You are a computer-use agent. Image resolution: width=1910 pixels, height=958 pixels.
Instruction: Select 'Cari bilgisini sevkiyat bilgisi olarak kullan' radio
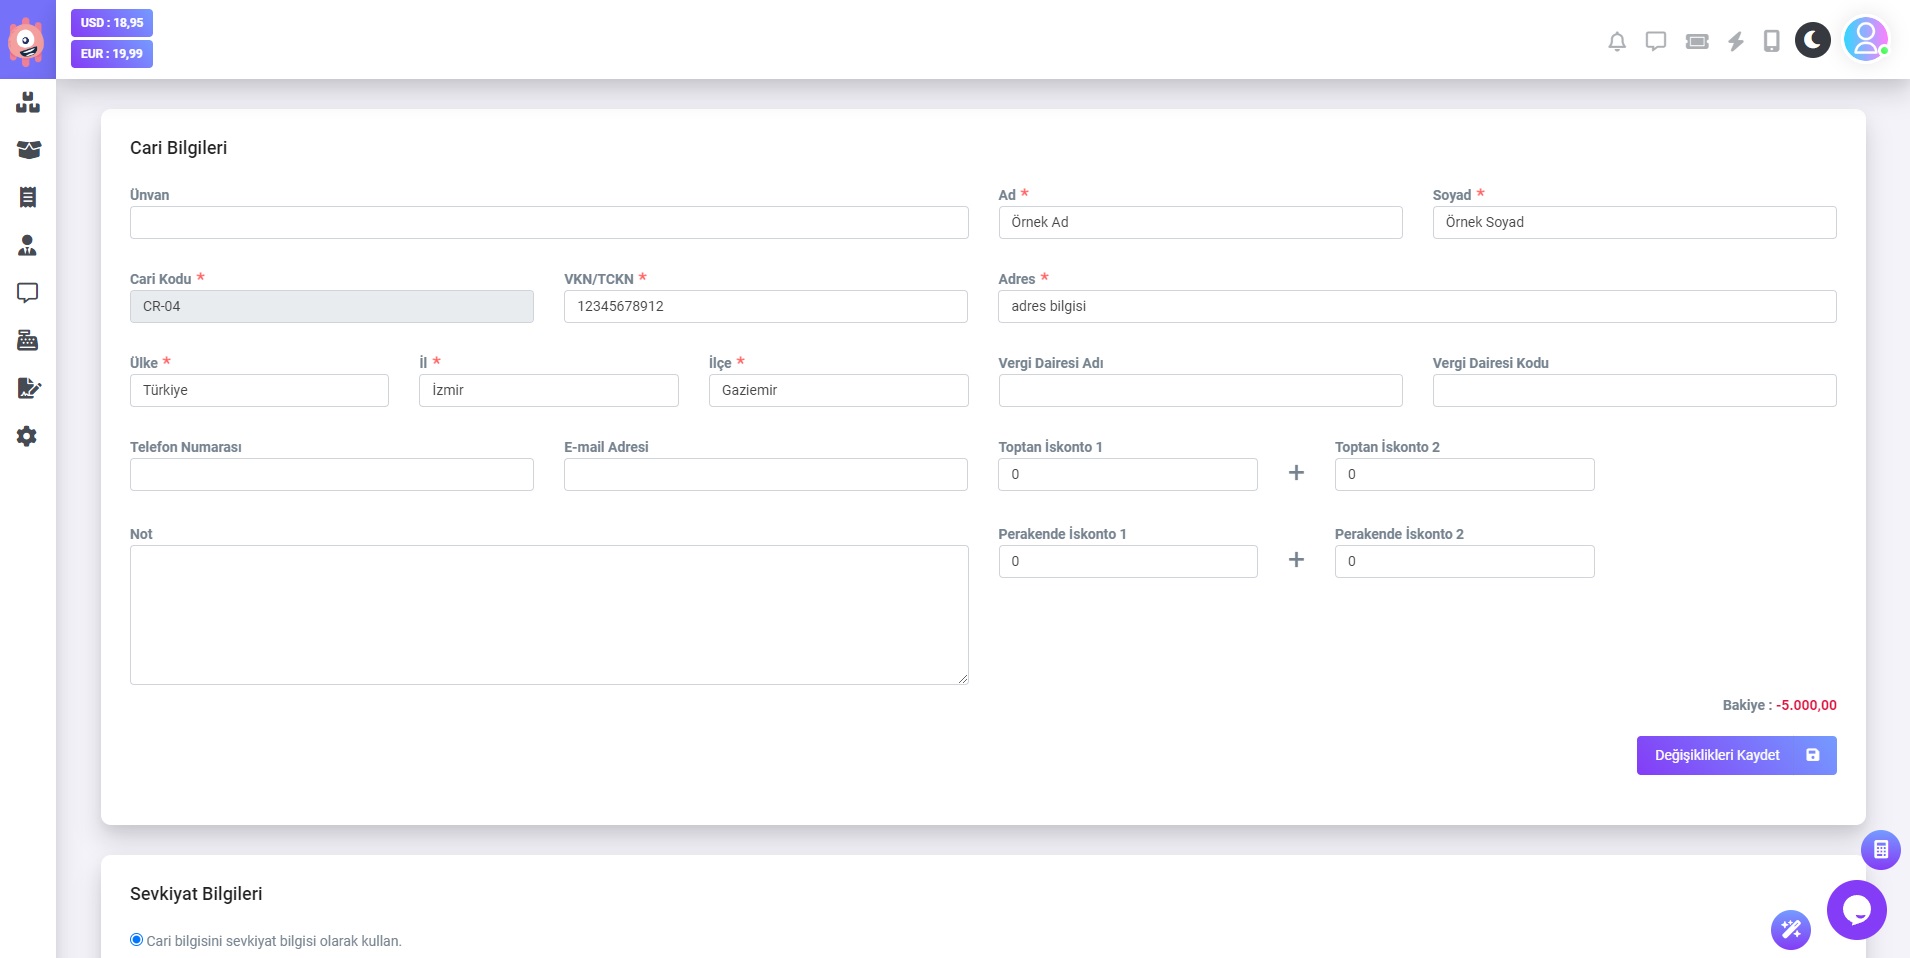pos(137,940)
